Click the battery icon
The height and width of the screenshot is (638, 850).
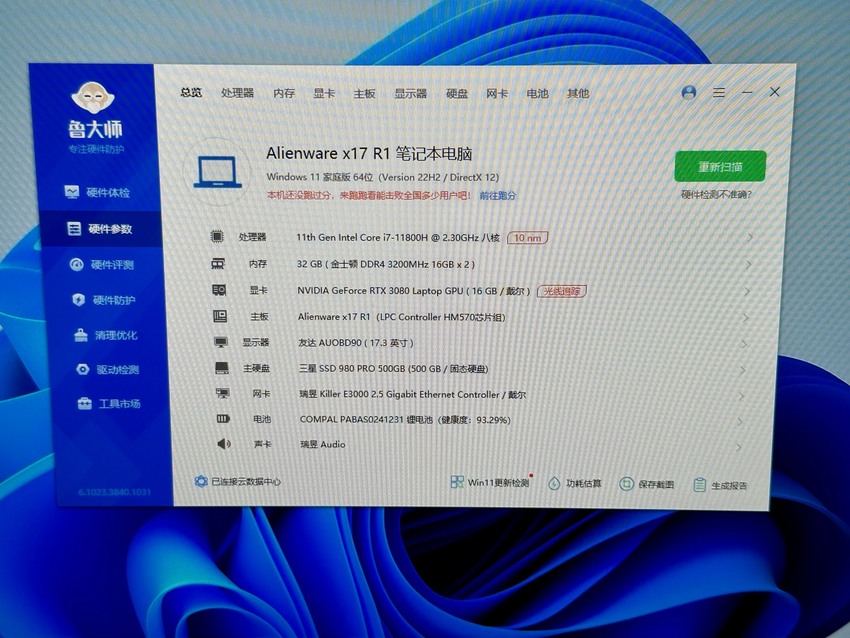click(x=223, y=418)
